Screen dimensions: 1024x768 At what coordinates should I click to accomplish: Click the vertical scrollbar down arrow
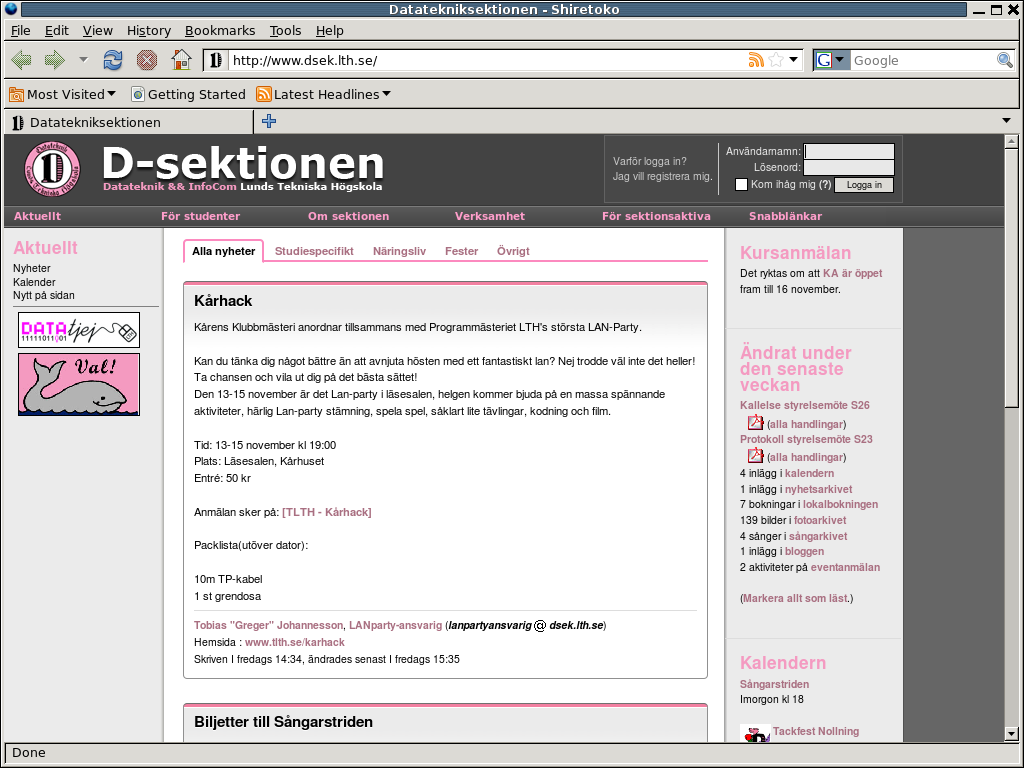tap(1011, 734)
